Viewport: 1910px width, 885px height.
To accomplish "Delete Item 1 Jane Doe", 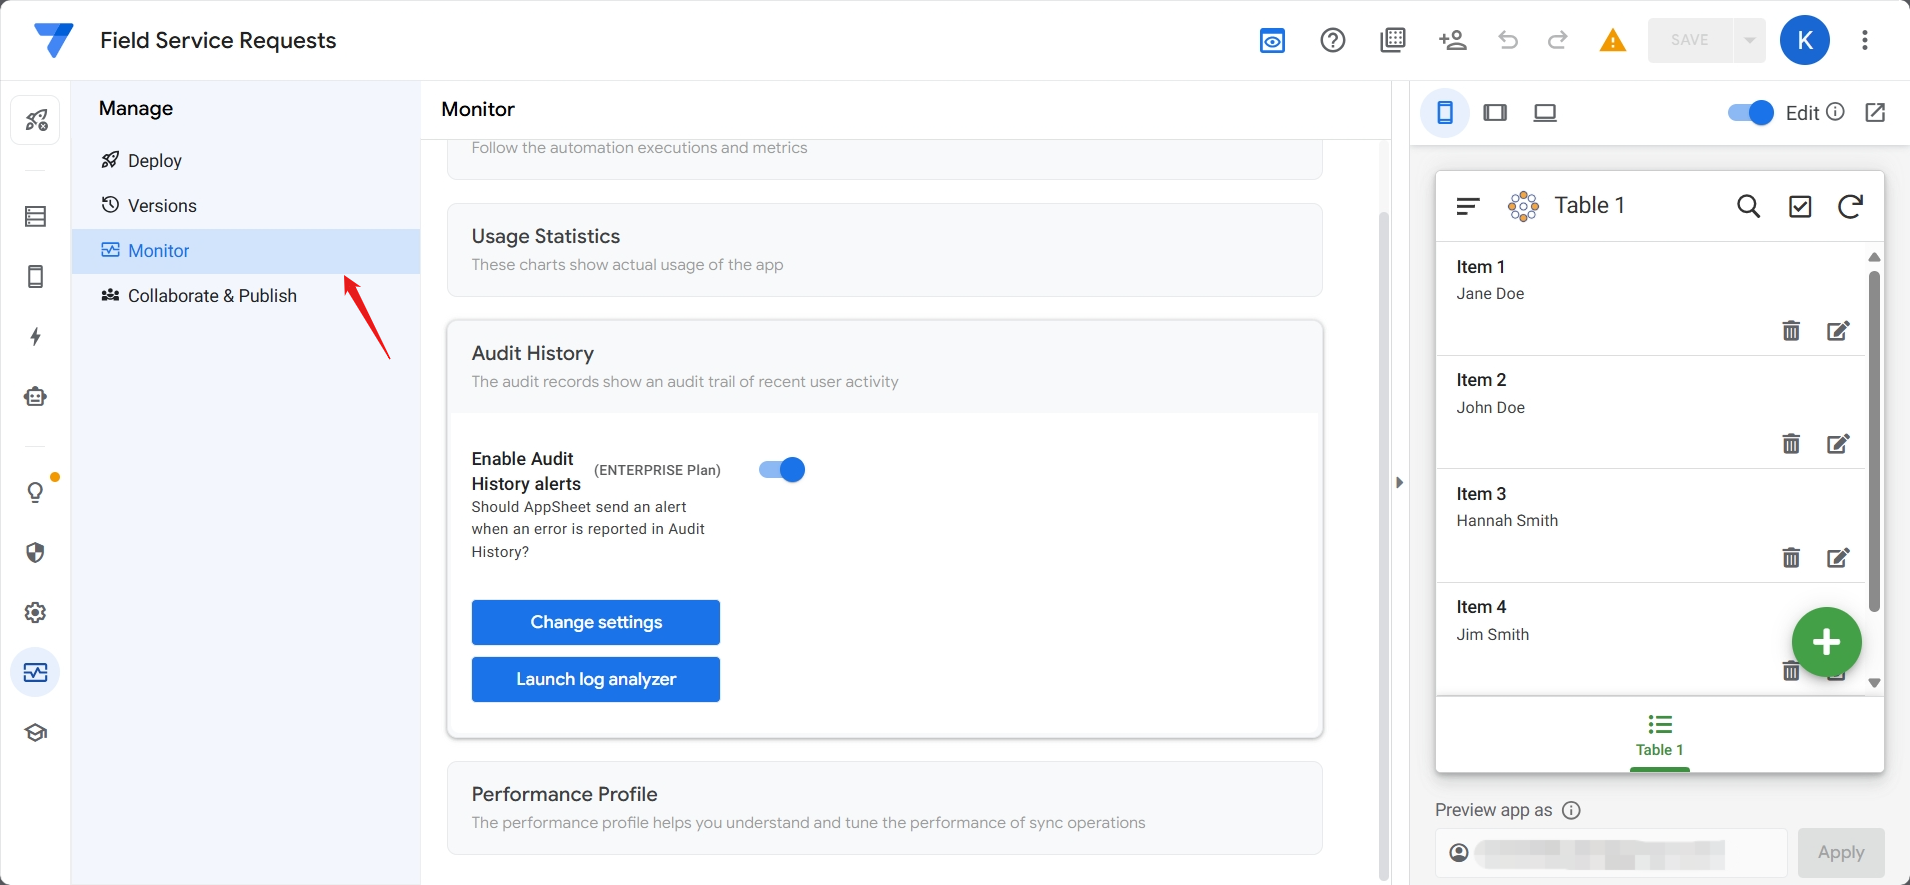I will click(x=1791, y=331).
